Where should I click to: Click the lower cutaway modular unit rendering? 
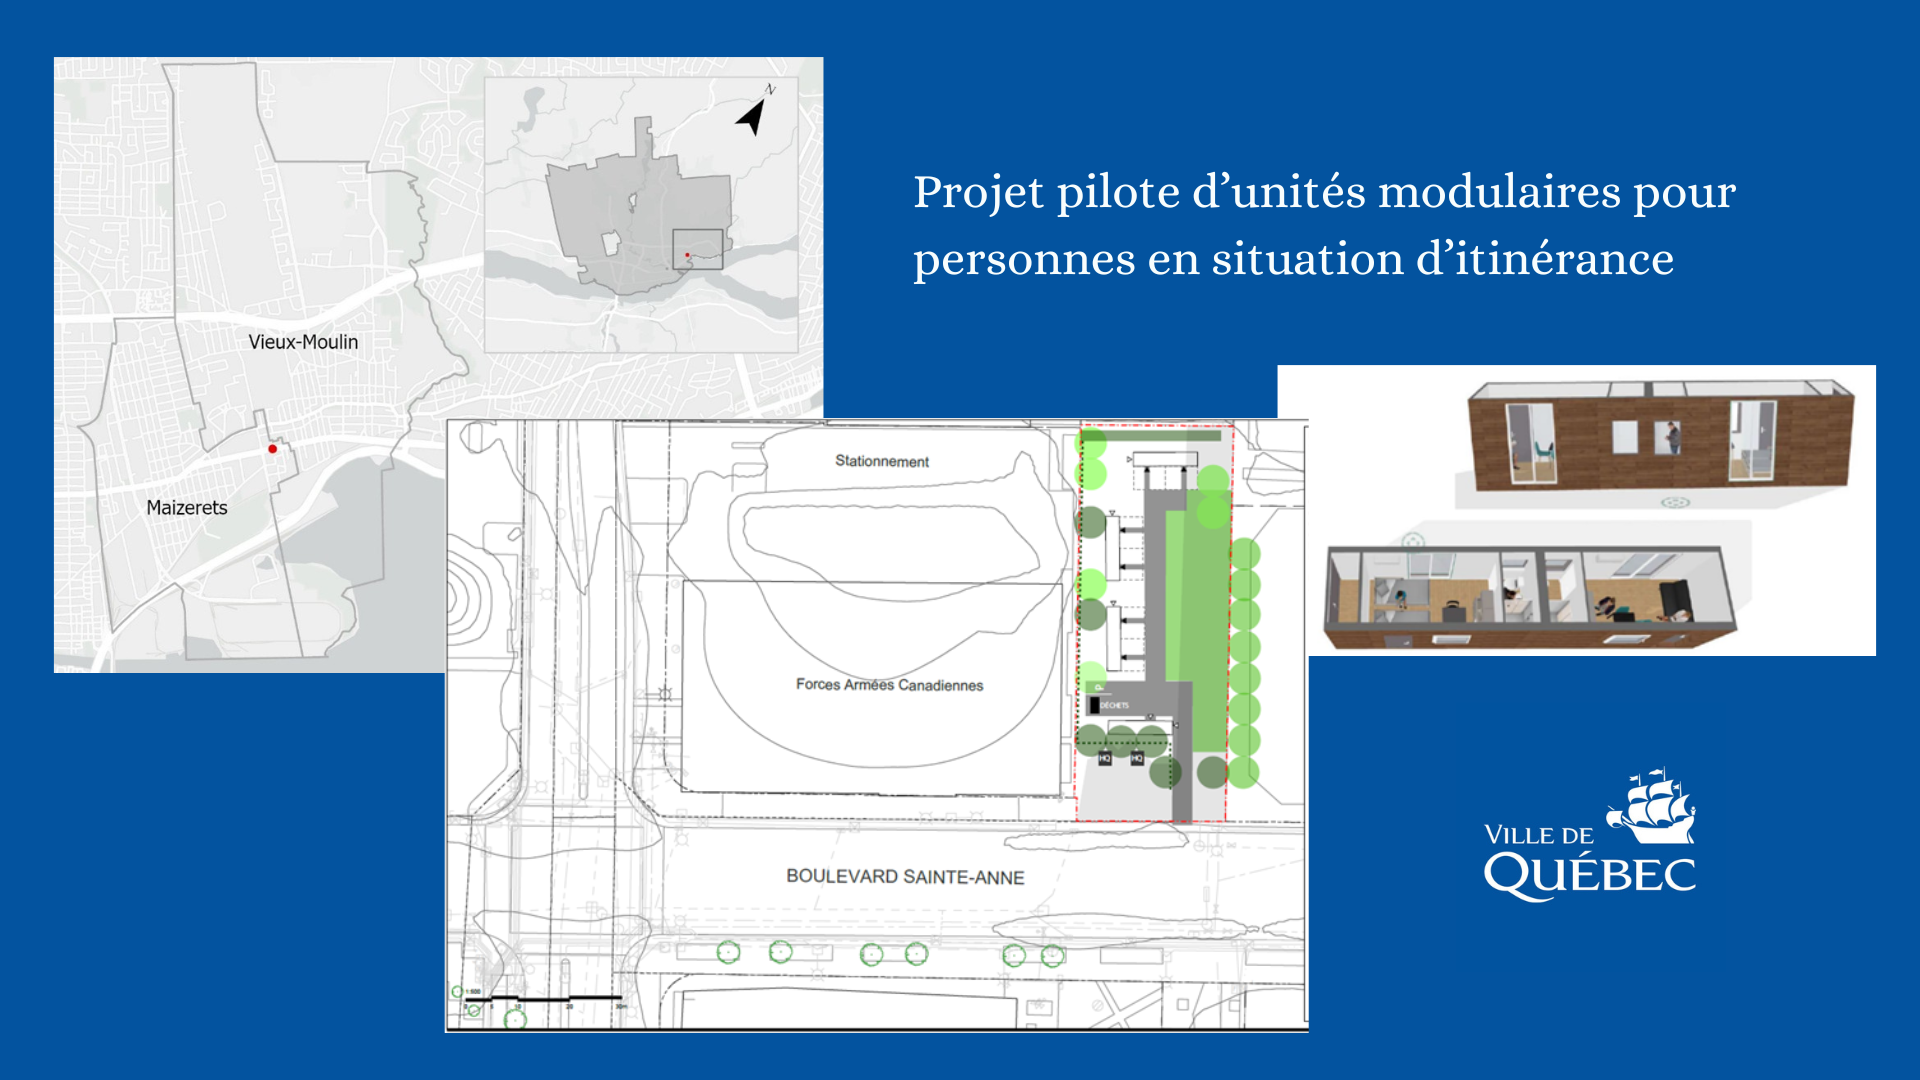pos(1529,598)
